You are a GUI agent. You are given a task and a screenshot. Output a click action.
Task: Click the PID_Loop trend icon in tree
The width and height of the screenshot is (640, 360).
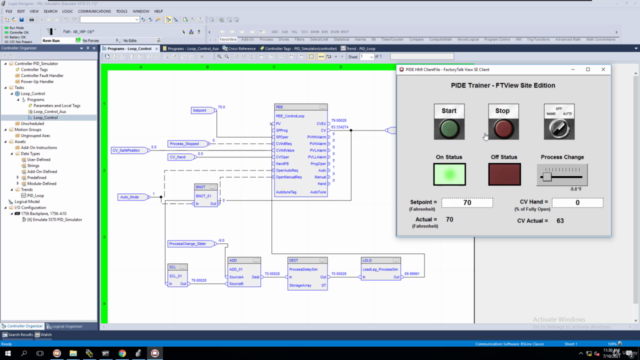click(x=24, y=196)
